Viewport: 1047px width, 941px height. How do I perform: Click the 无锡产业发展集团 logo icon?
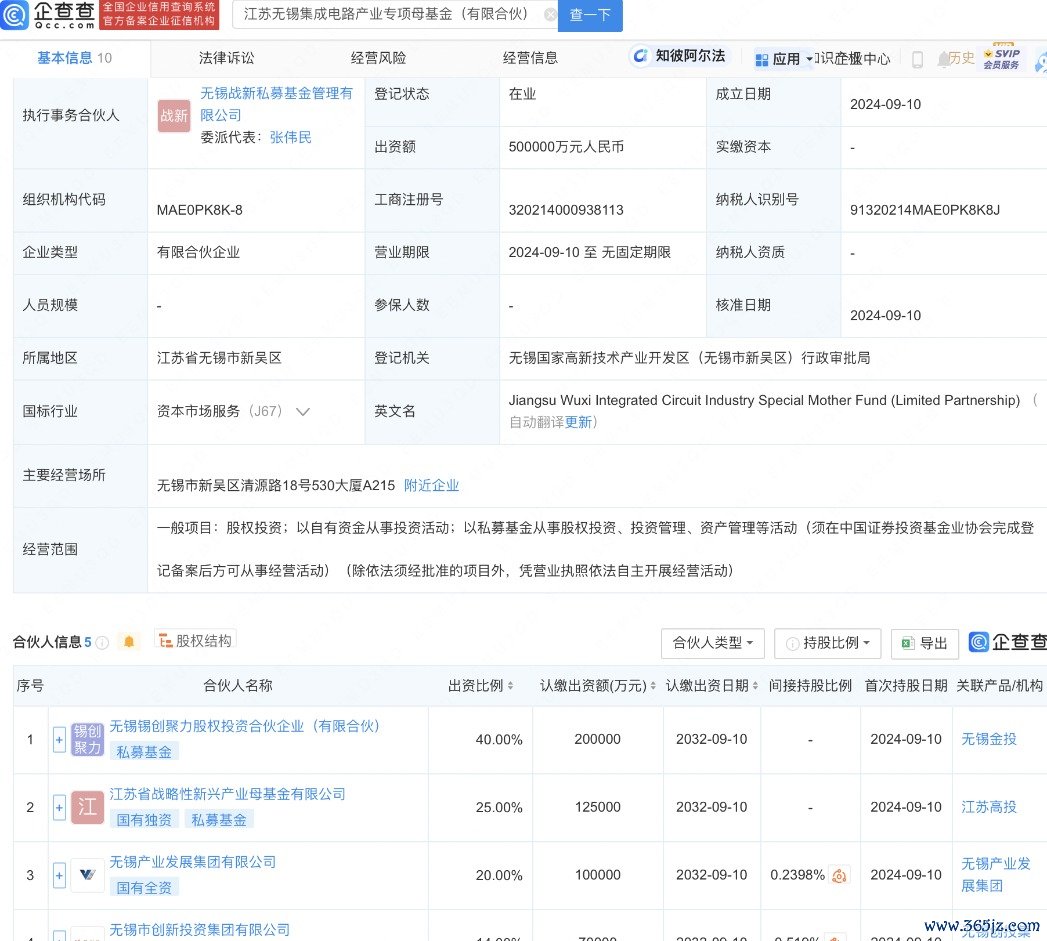point(87,876)
